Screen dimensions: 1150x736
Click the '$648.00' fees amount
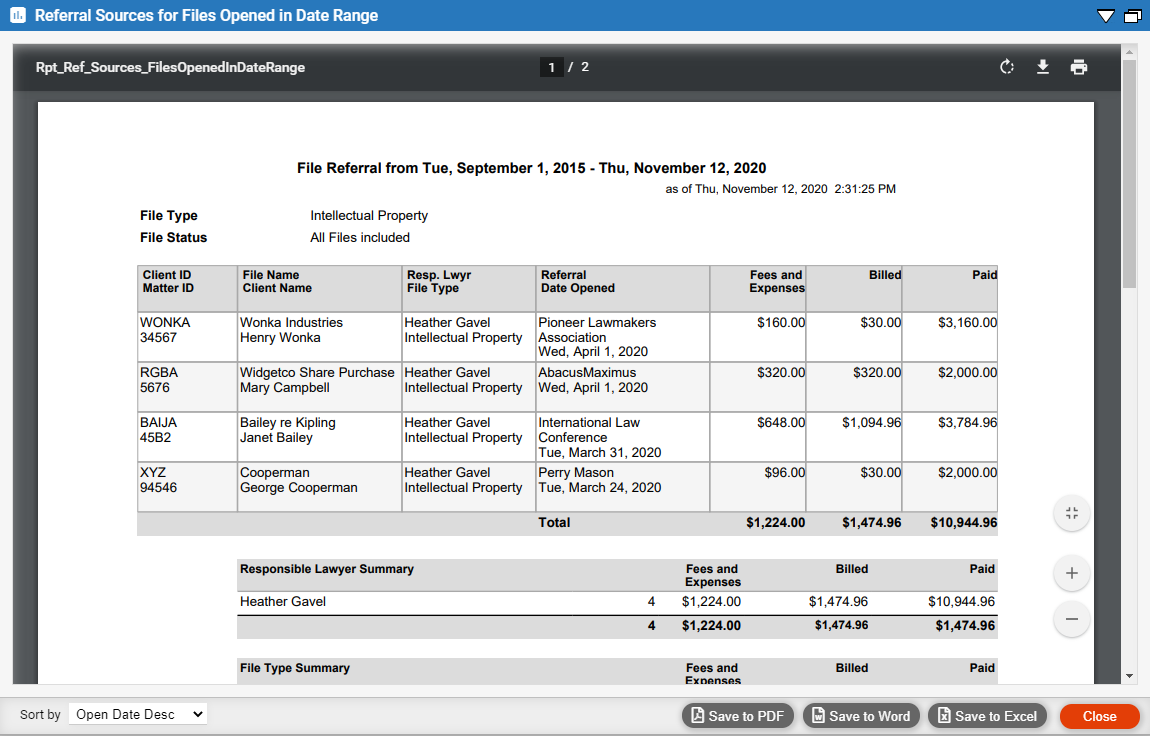(x=781, y=422)
